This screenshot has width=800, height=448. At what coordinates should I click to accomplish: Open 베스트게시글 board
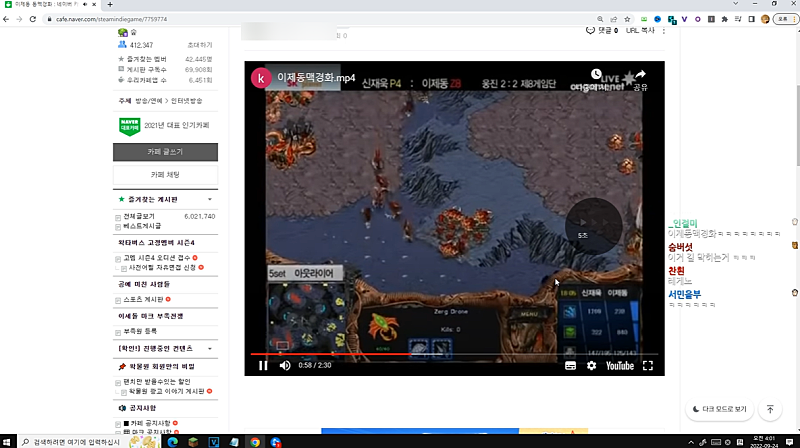pyautogui.click(x=142, y=226)
